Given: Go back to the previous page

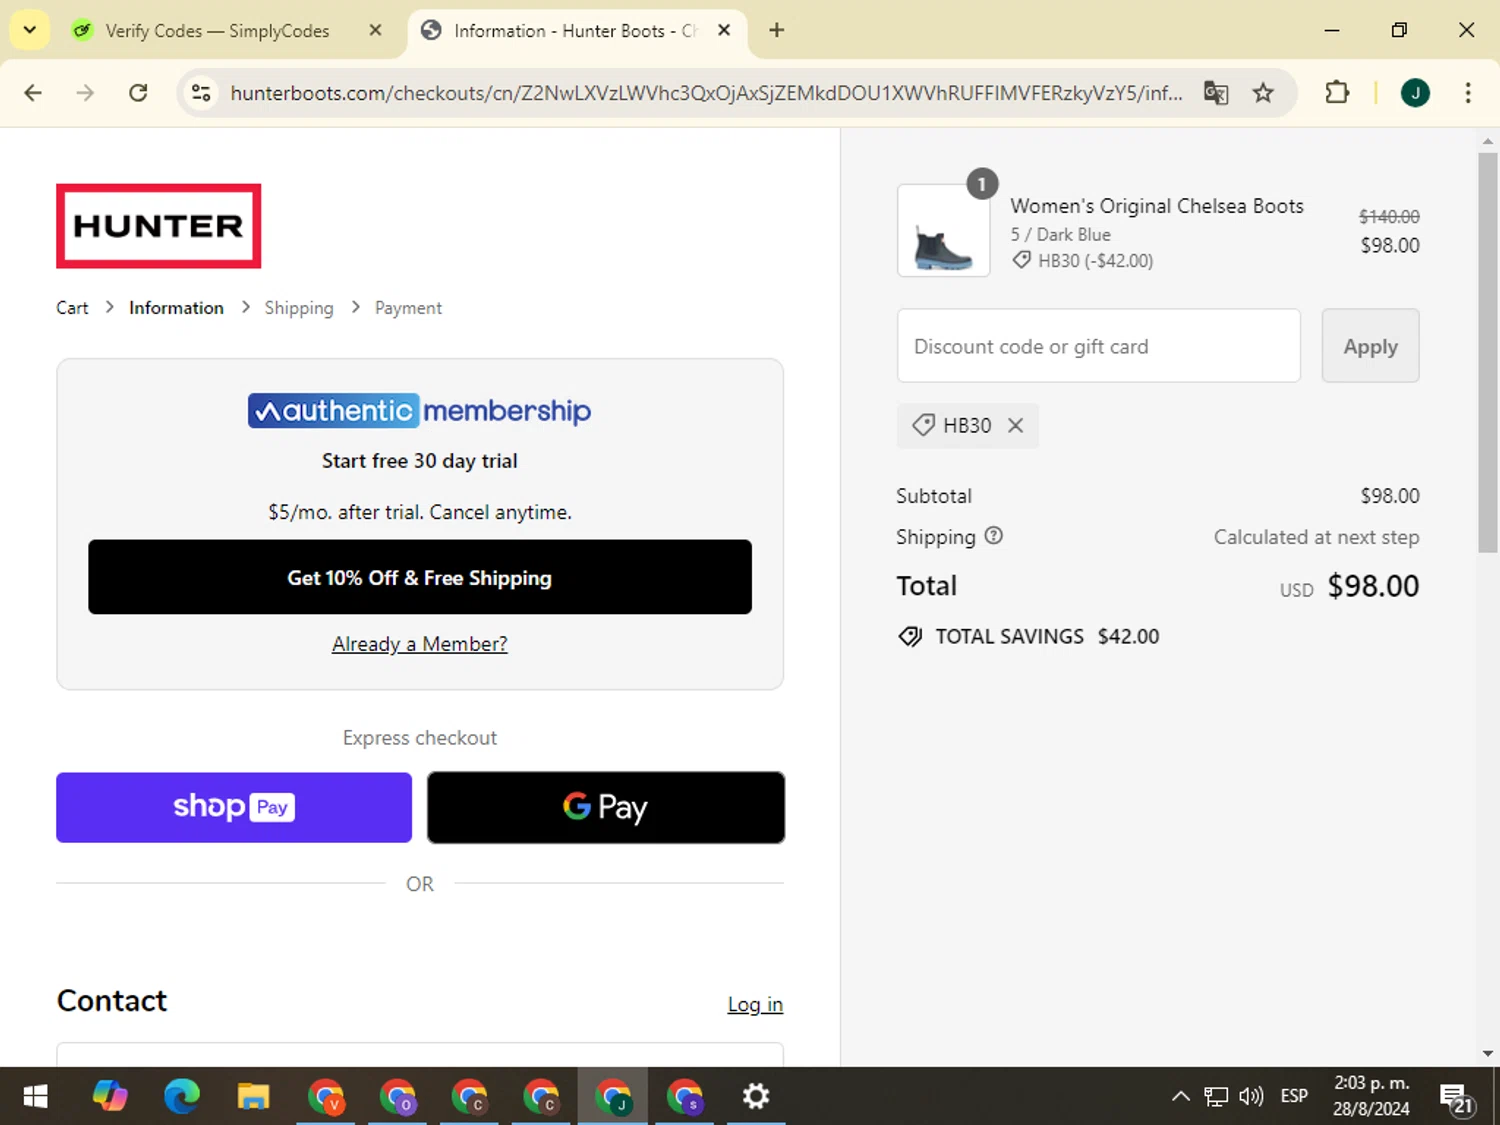Looking at the screenshot, I should click(x=33, y=93).
